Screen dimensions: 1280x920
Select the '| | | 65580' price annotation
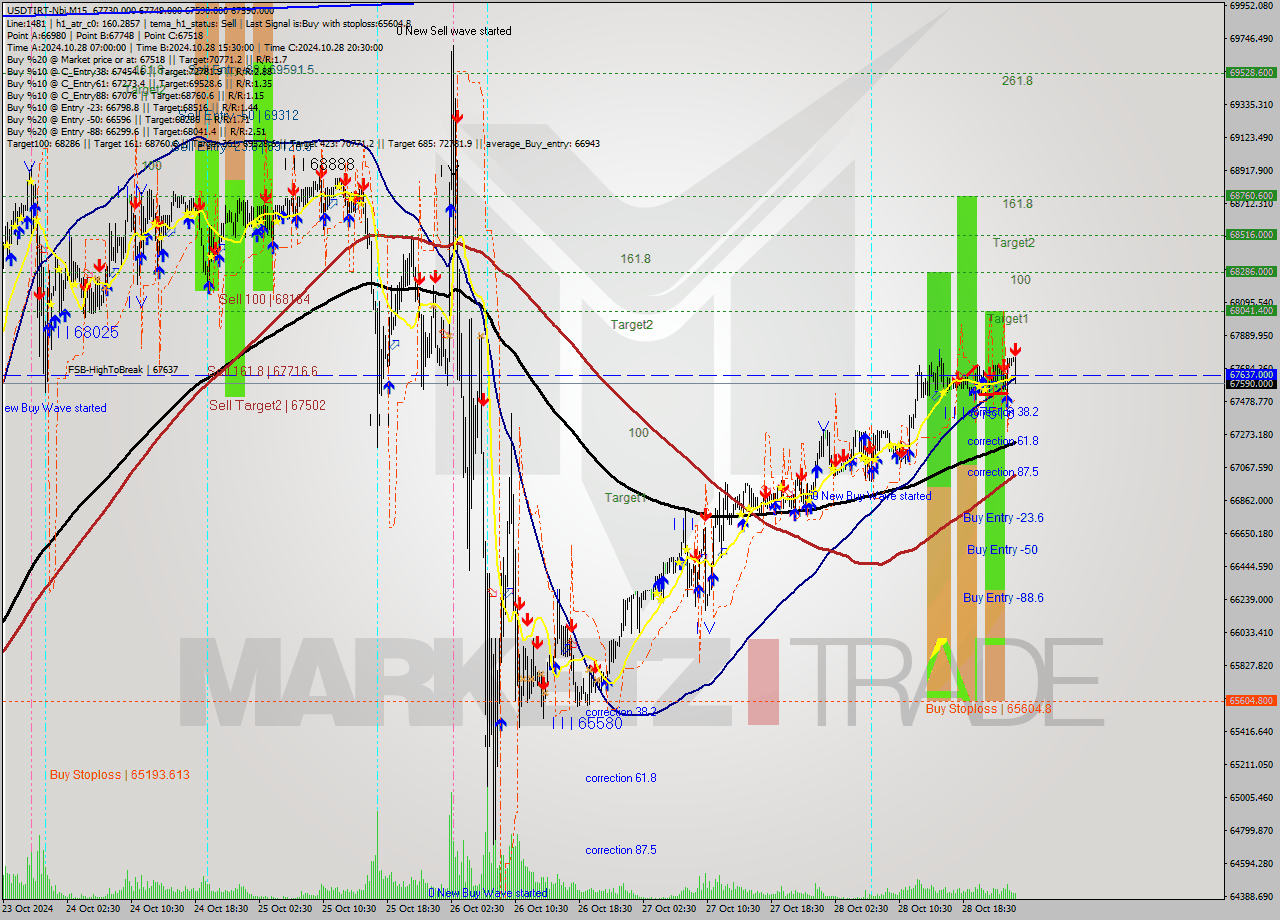pyautogui.click(x=586, y=723)
